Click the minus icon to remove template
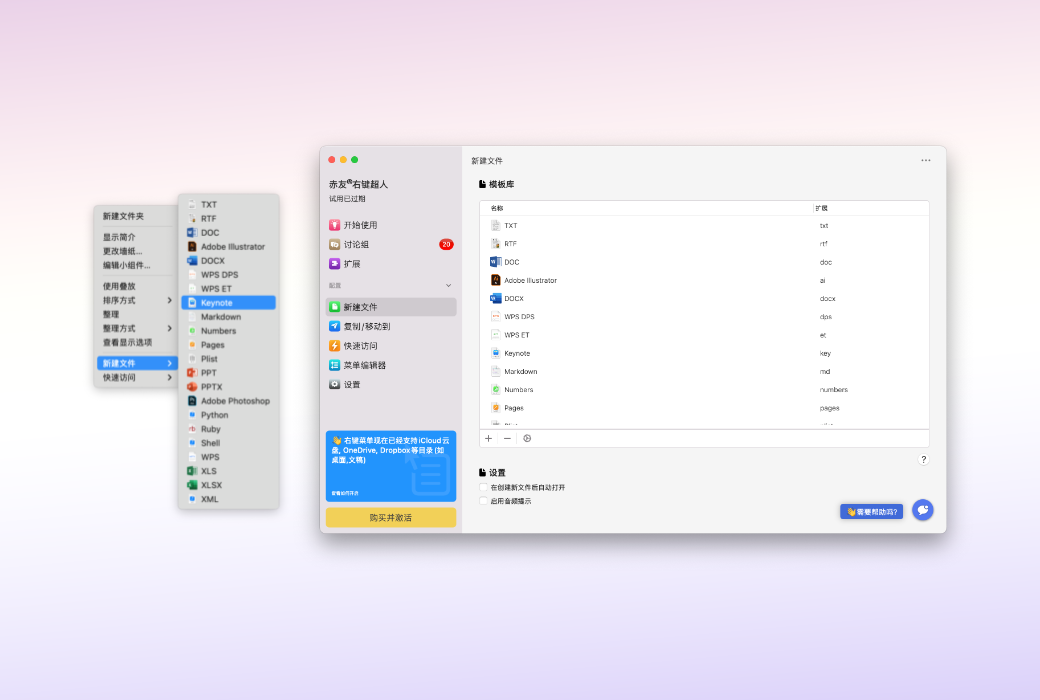This screenshot has height=700, width=1040. [x=507, y=438]
